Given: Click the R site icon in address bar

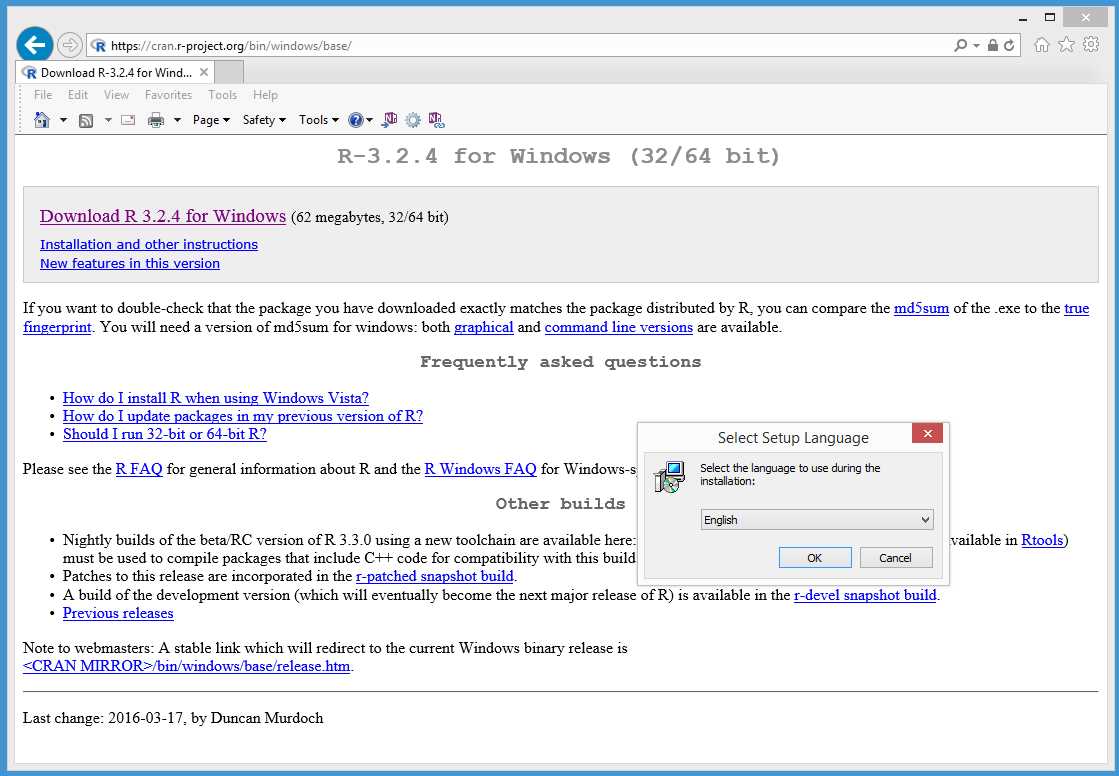Looking at the screenshot, I should click(x=98, y=46).
